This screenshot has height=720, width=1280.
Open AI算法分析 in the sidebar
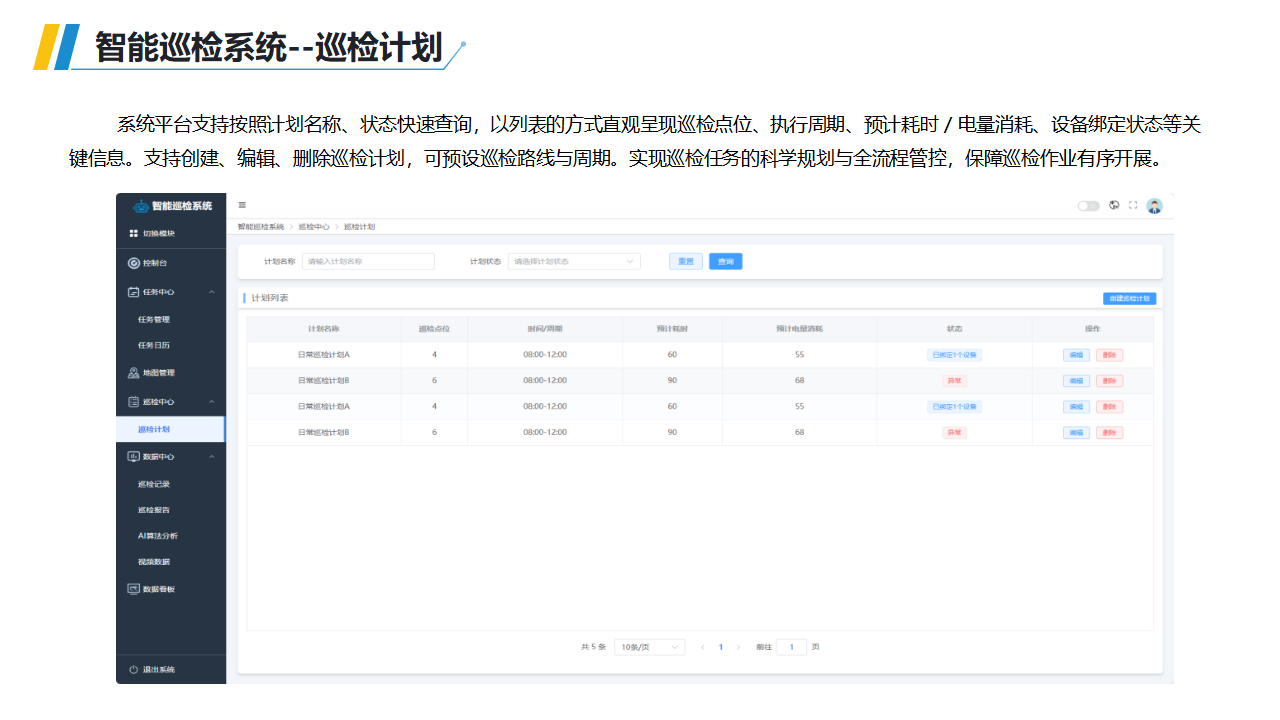(x=158, y=536)
